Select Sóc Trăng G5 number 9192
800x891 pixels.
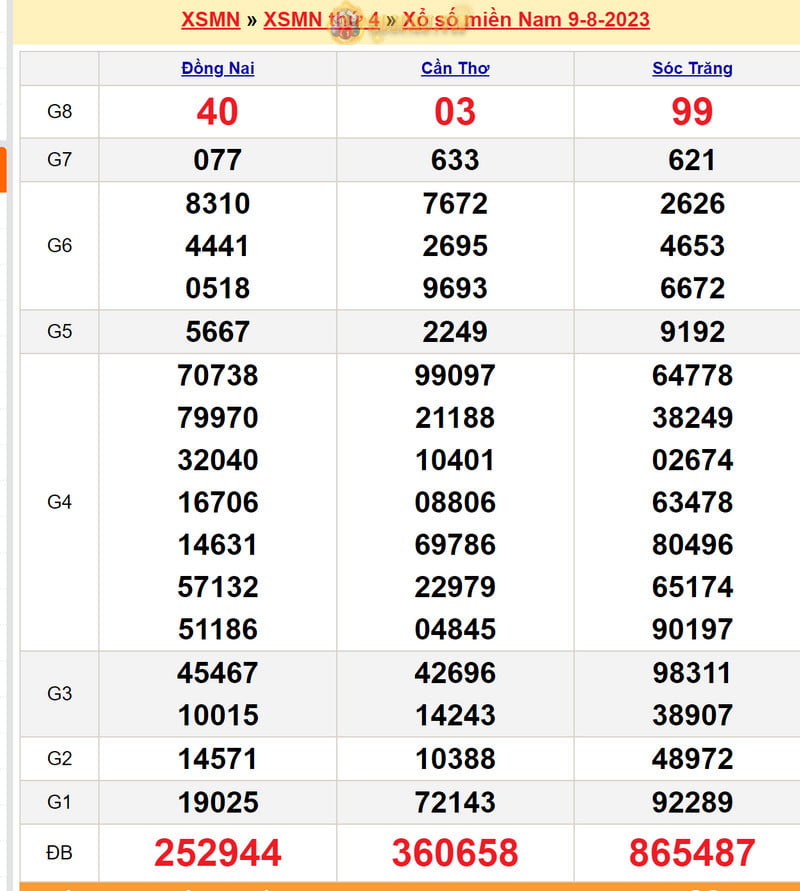[x=692, y=331]
